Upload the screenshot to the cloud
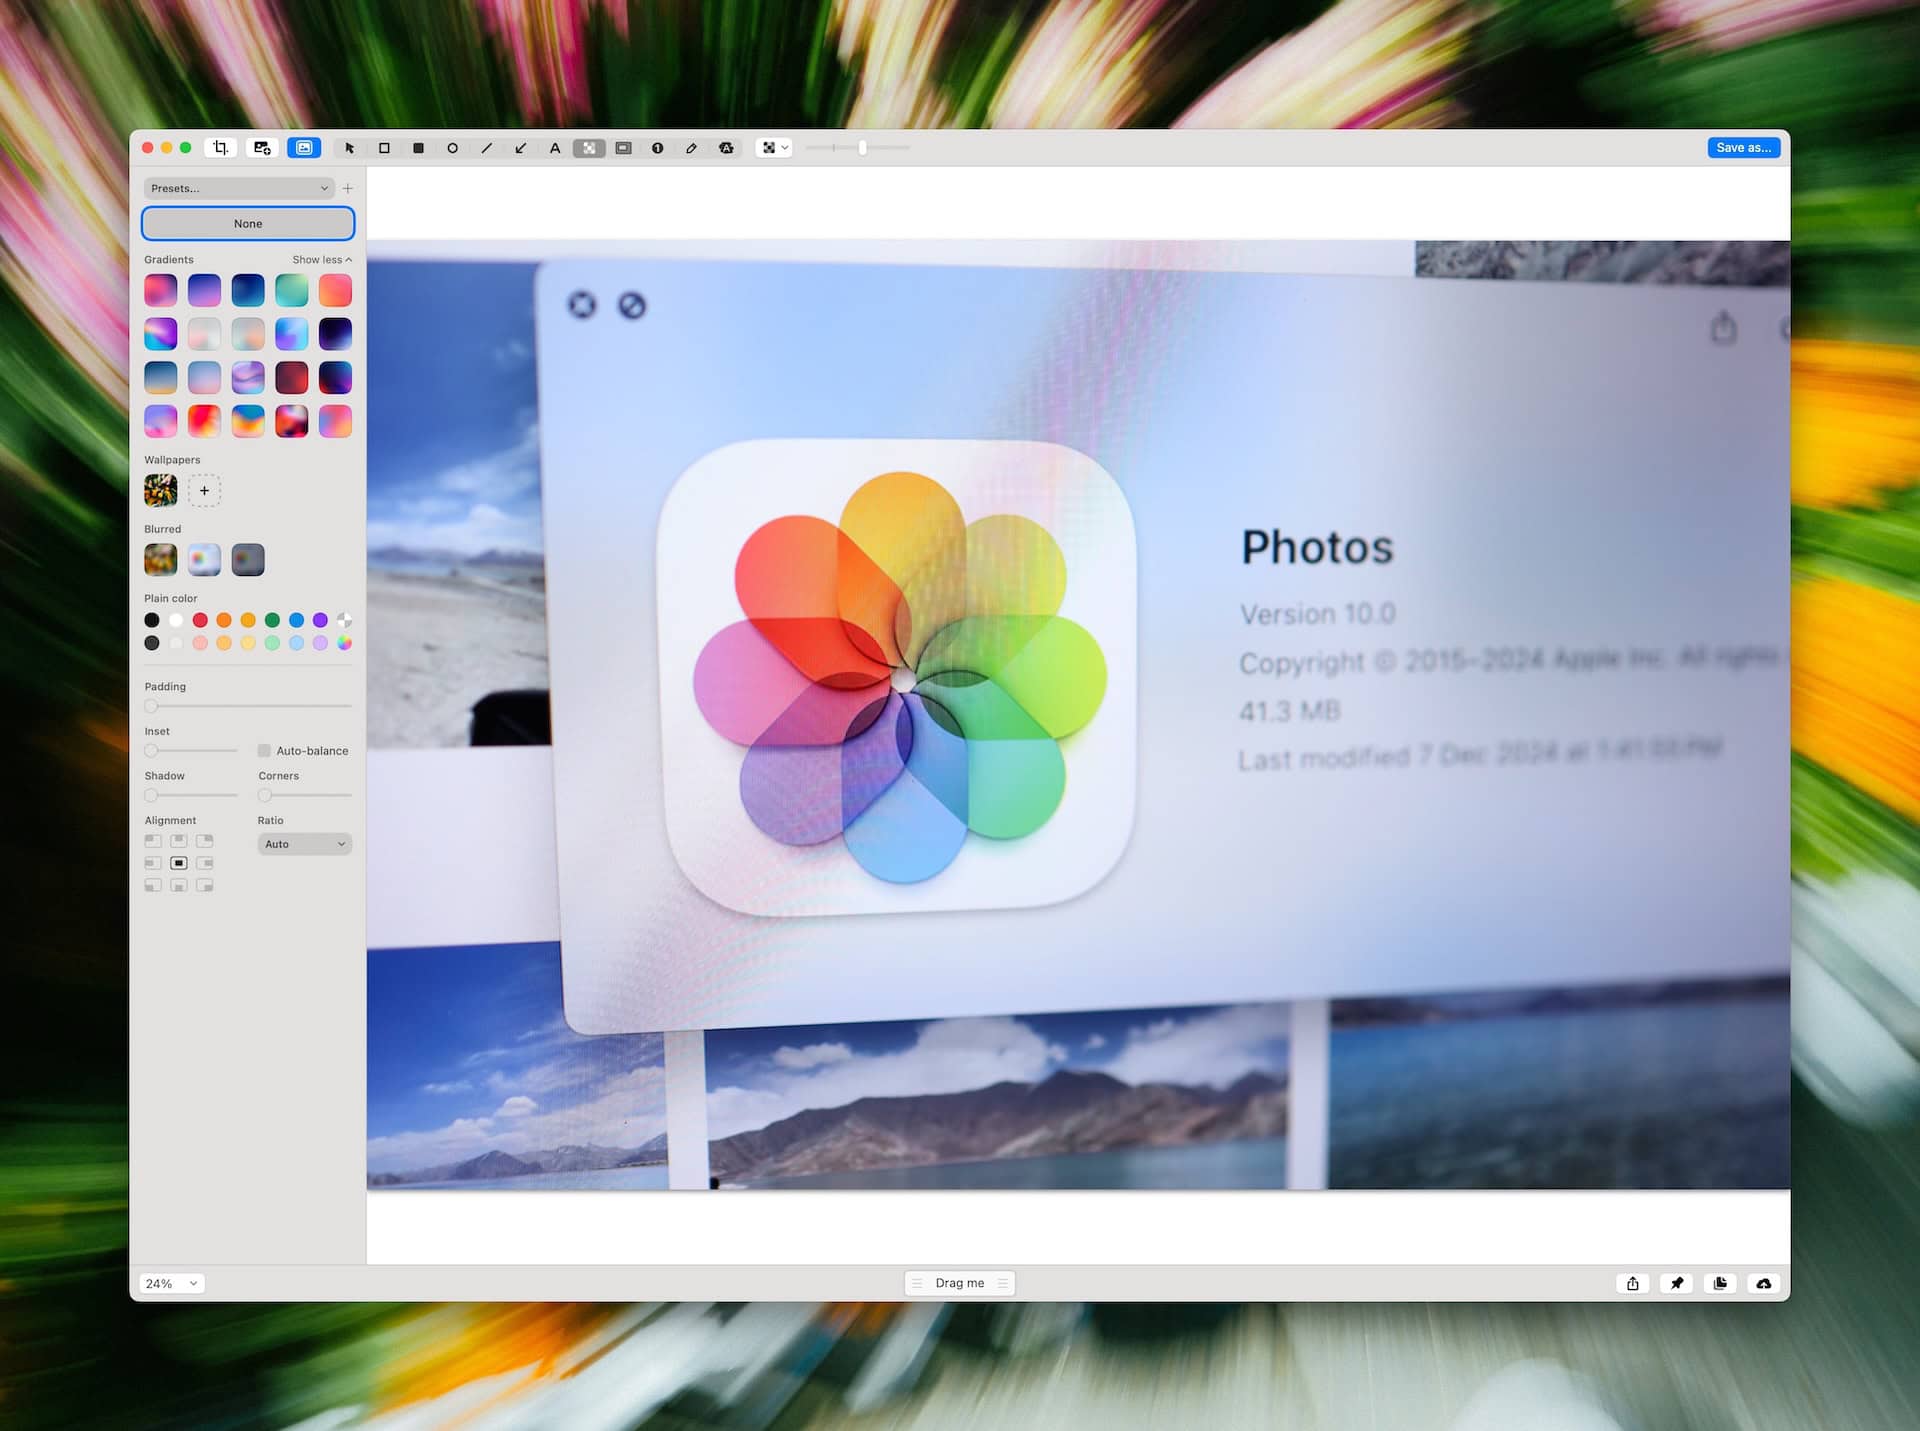The height and width of the screenshot is (1431, 1920). click(1763, 1283)
